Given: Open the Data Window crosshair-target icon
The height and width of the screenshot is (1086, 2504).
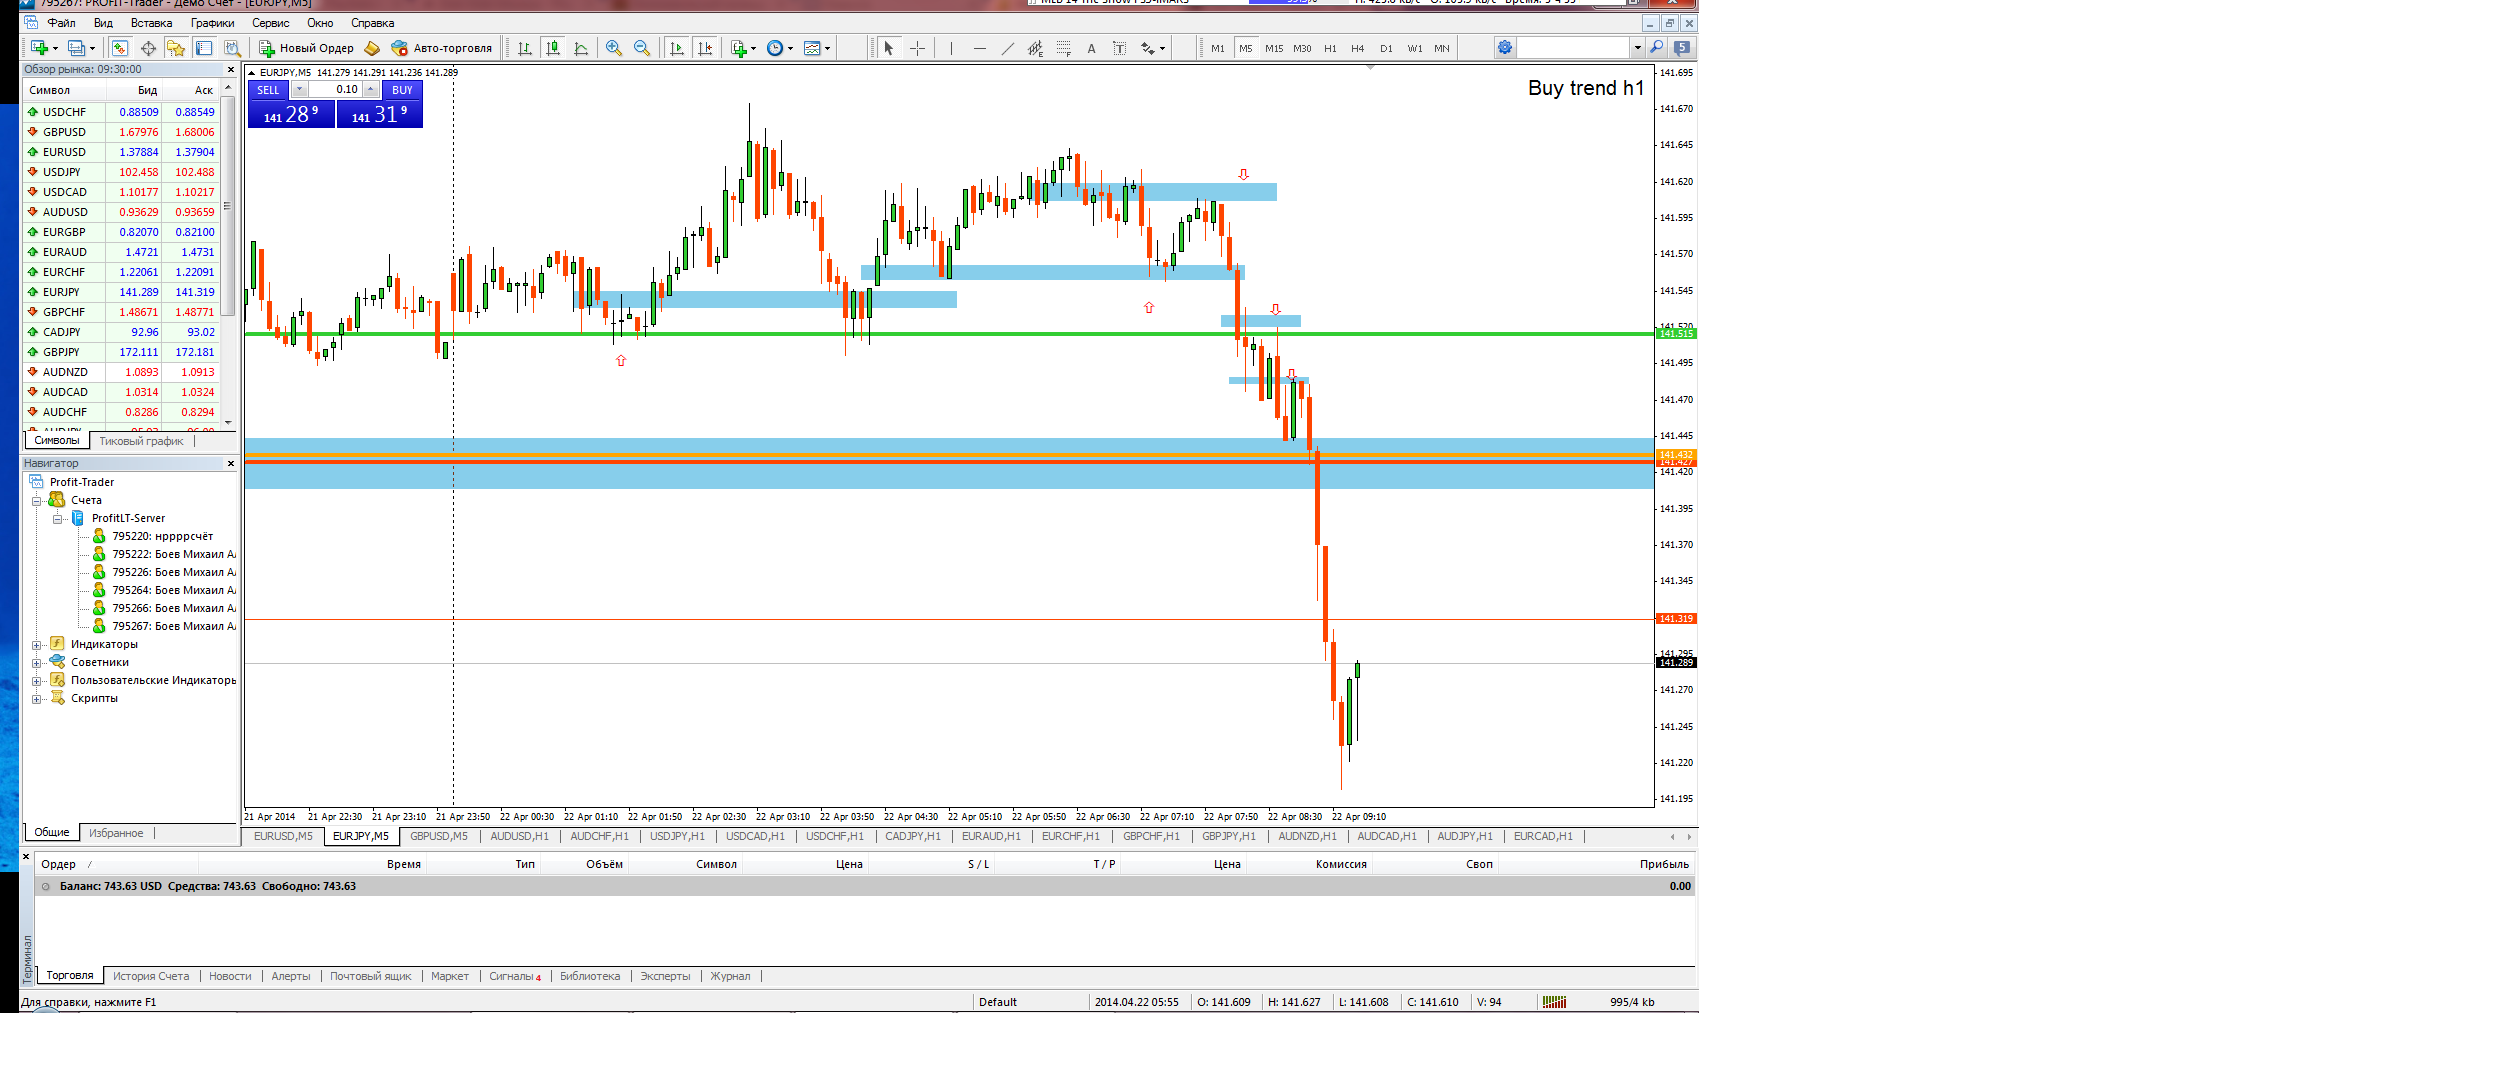Looking at the screenshot, I should coord(148,48).
